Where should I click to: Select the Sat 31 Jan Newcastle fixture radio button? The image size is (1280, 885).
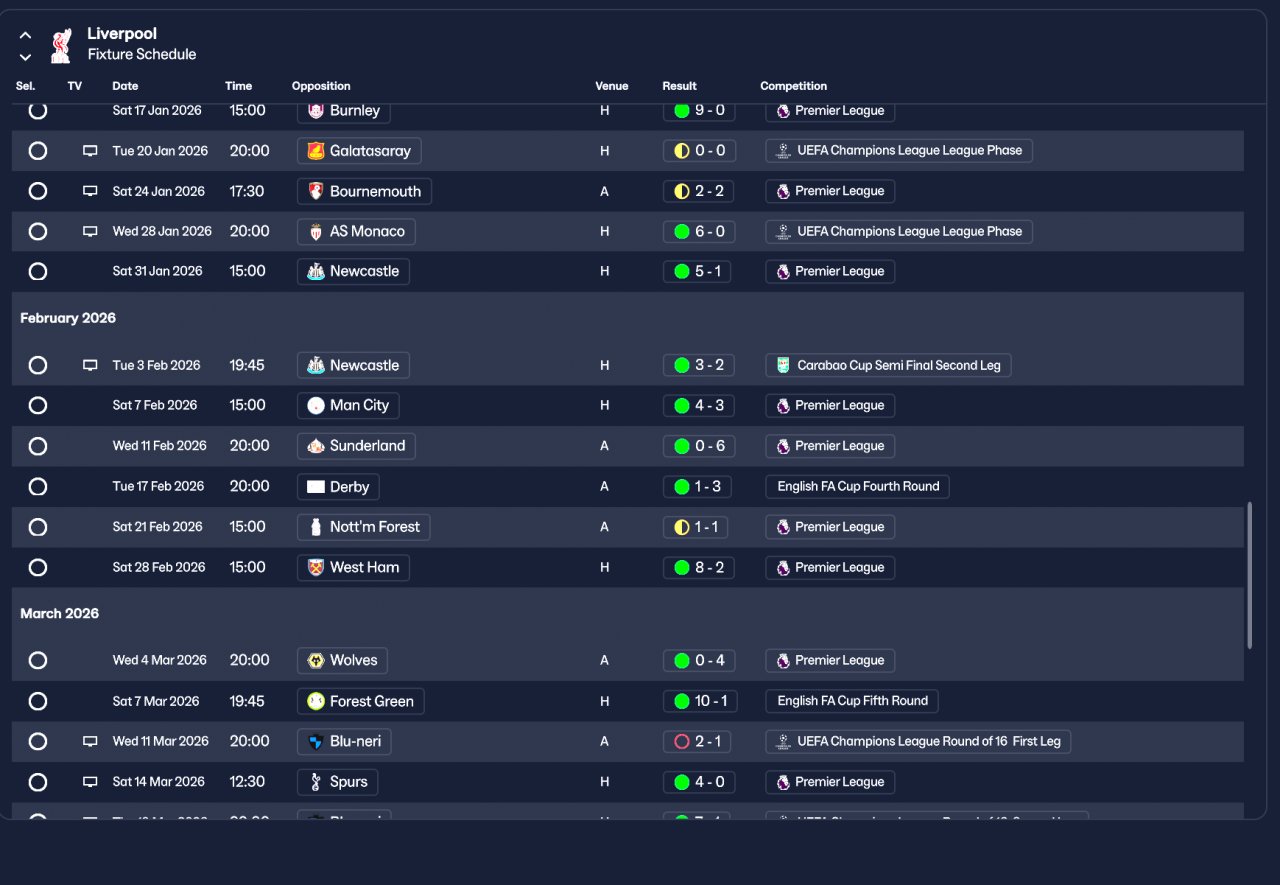(x=38, y=271)
